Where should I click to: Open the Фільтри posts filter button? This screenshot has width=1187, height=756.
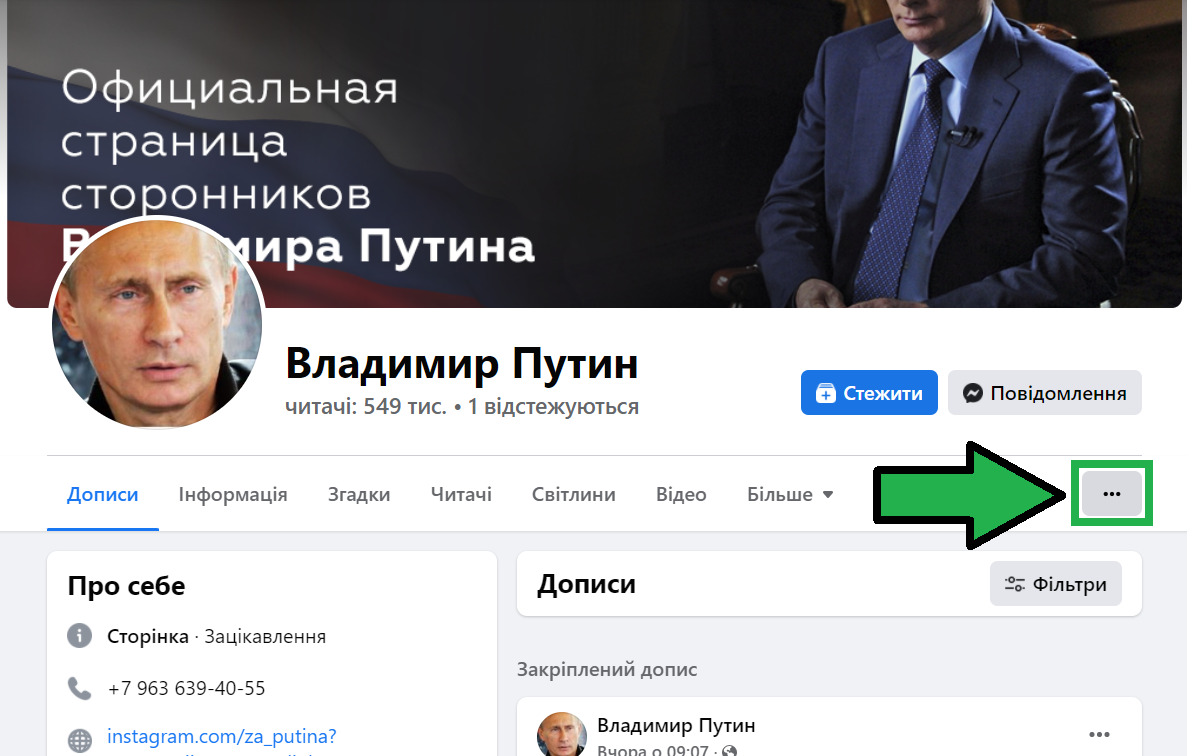pos(1055,583)
